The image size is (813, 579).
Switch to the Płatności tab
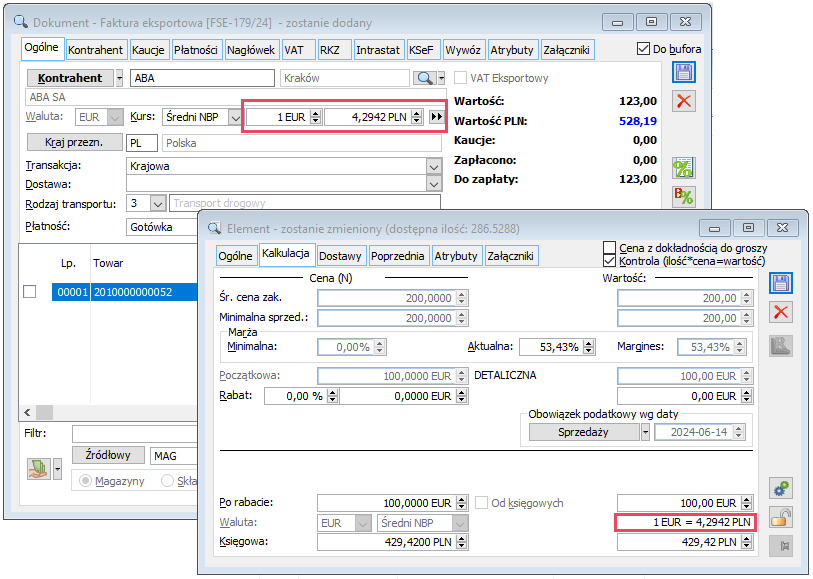(195, 50)
